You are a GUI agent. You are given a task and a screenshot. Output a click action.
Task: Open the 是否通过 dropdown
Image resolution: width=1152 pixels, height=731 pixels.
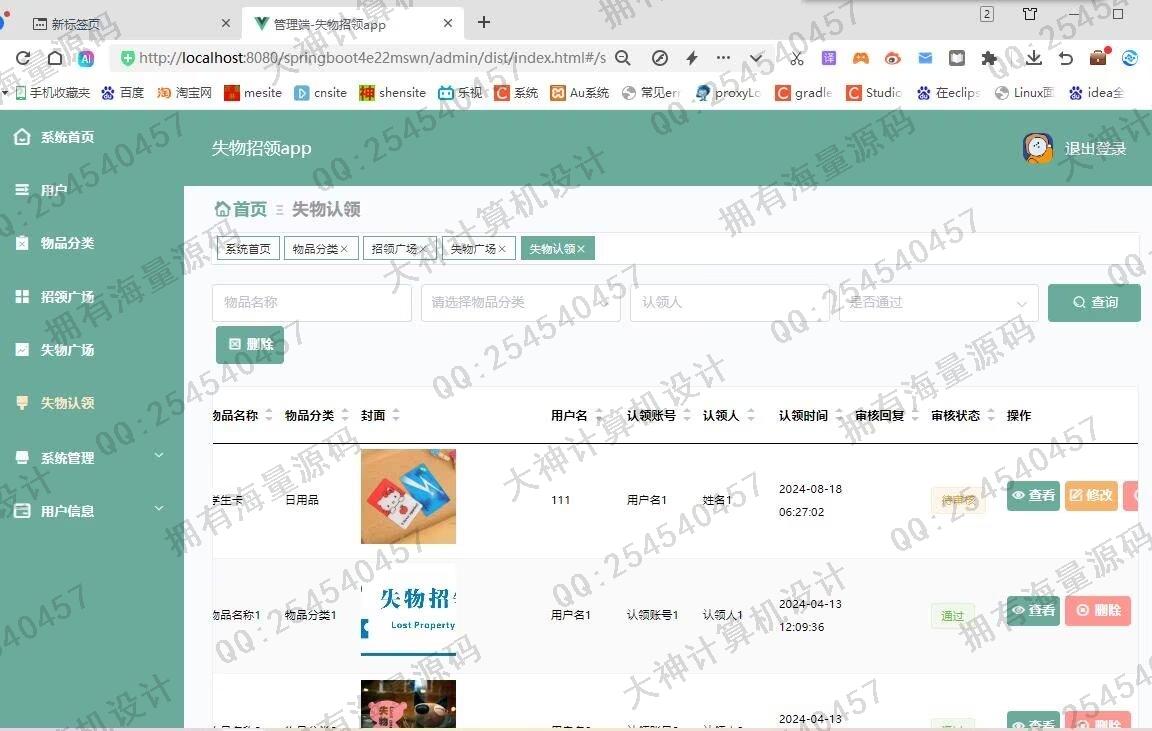pos(938,303)
